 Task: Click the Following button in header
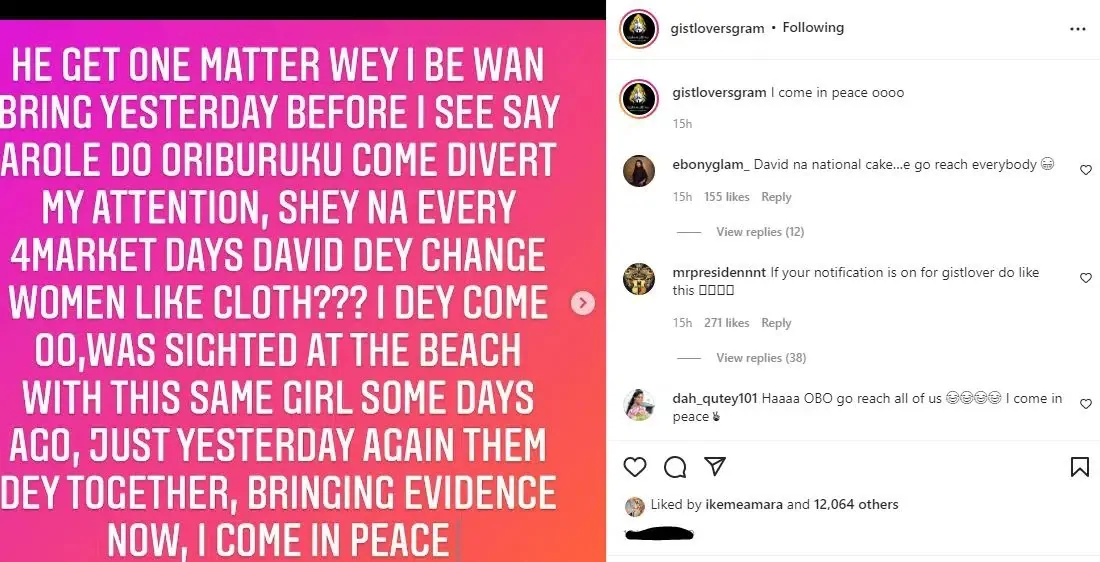pyautogui.click(x=813, y=28)
